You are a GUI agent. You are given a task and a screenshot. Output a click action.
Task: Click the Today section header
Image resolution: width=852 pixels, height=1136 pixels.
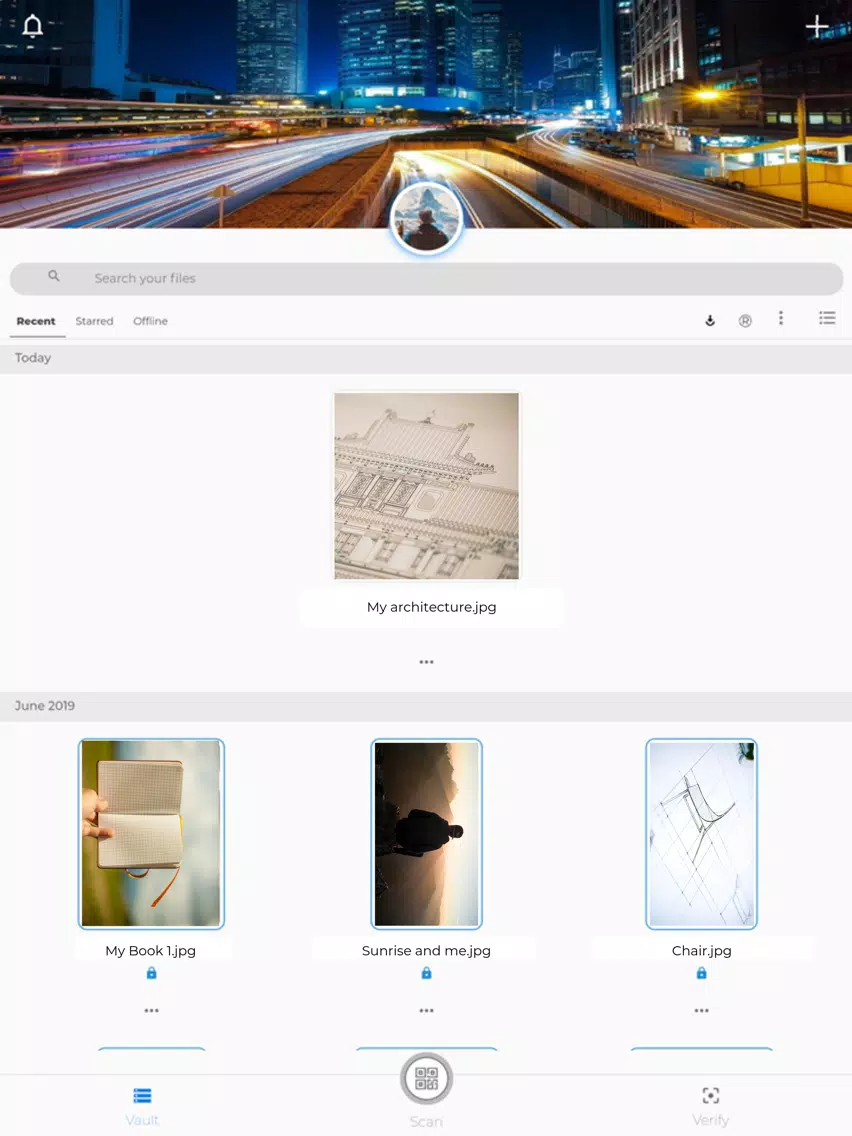click(x=426, y=359)
